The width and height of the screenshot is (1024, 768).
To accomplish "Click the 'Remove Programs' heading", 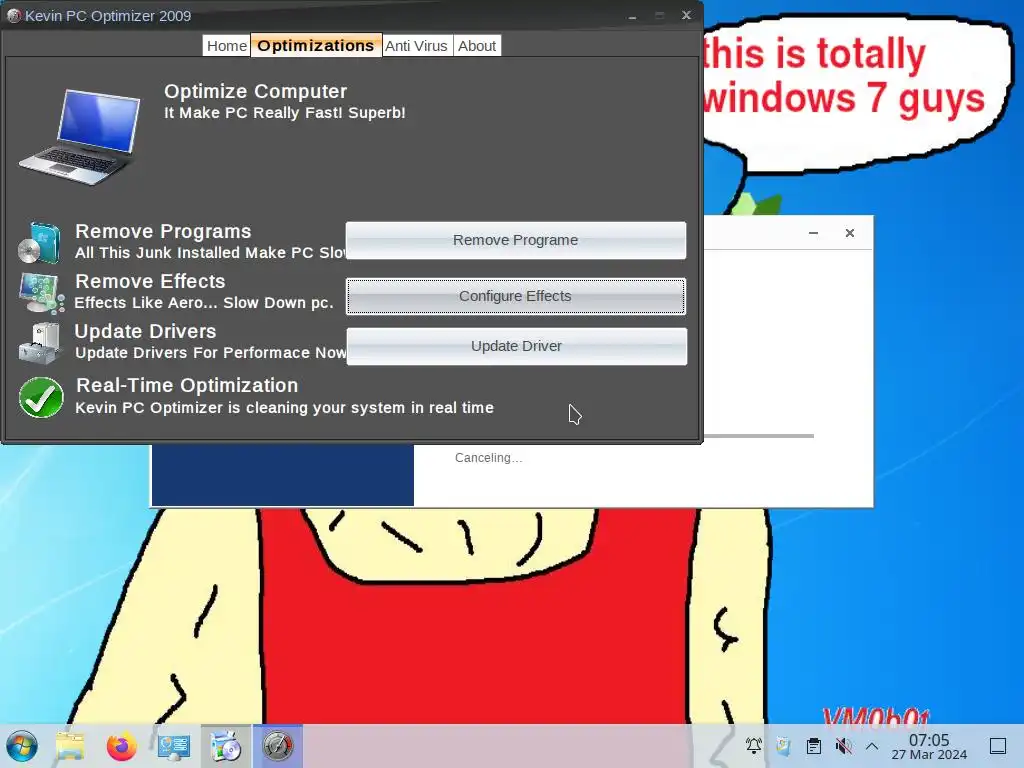I will click(163, 231).
